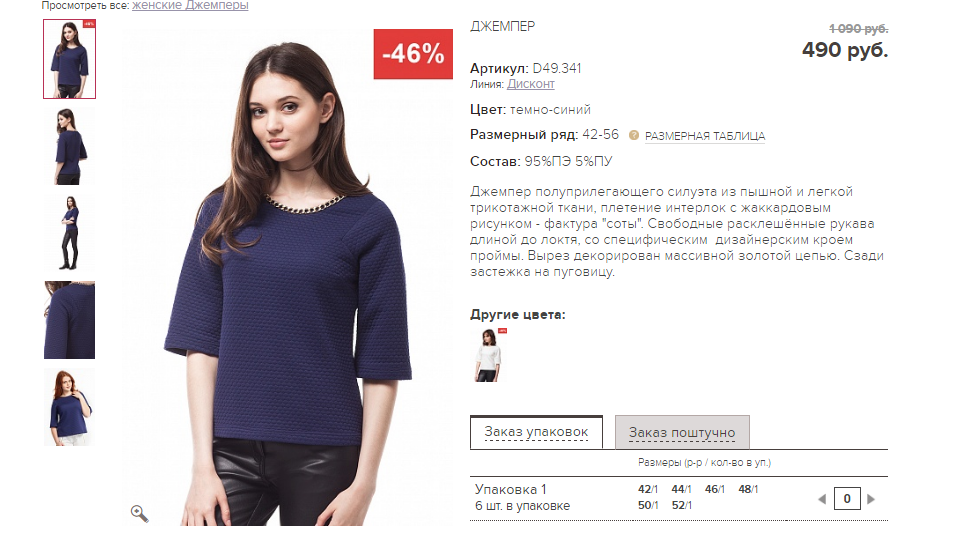Click the 490 руб. price
The height and width of the screenshot is (542, 974).
pyautogui.click(x=845, y=50)
